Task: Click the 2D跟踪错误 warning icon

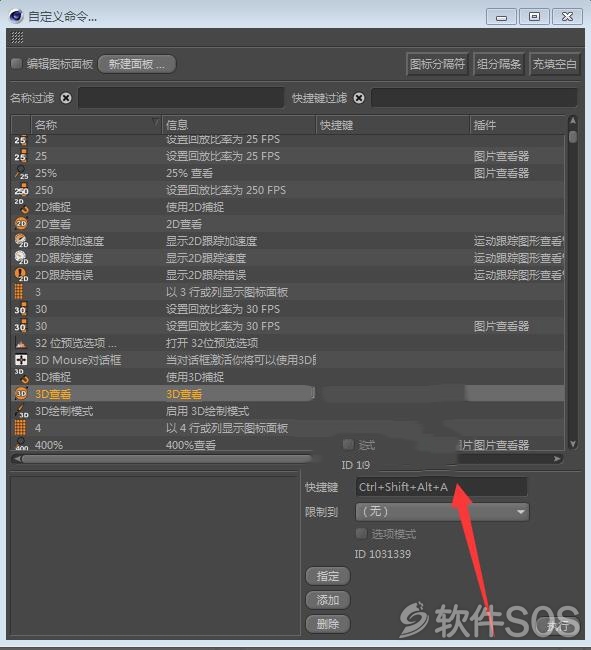Action: [21, 274]
